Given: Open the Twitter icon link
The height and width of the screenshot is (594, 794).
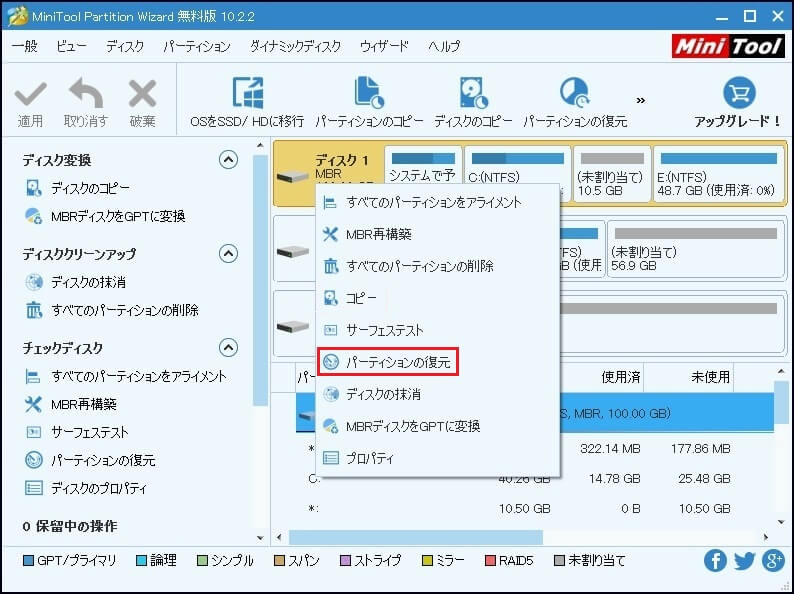Looking at the screenshot, I should pos(744,561).
